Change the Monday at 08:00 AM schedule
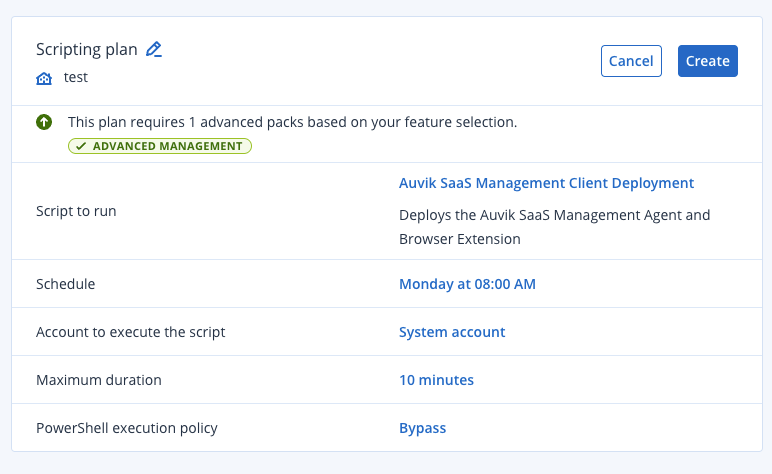Viewport: 772px width, 474px height. 467,284
